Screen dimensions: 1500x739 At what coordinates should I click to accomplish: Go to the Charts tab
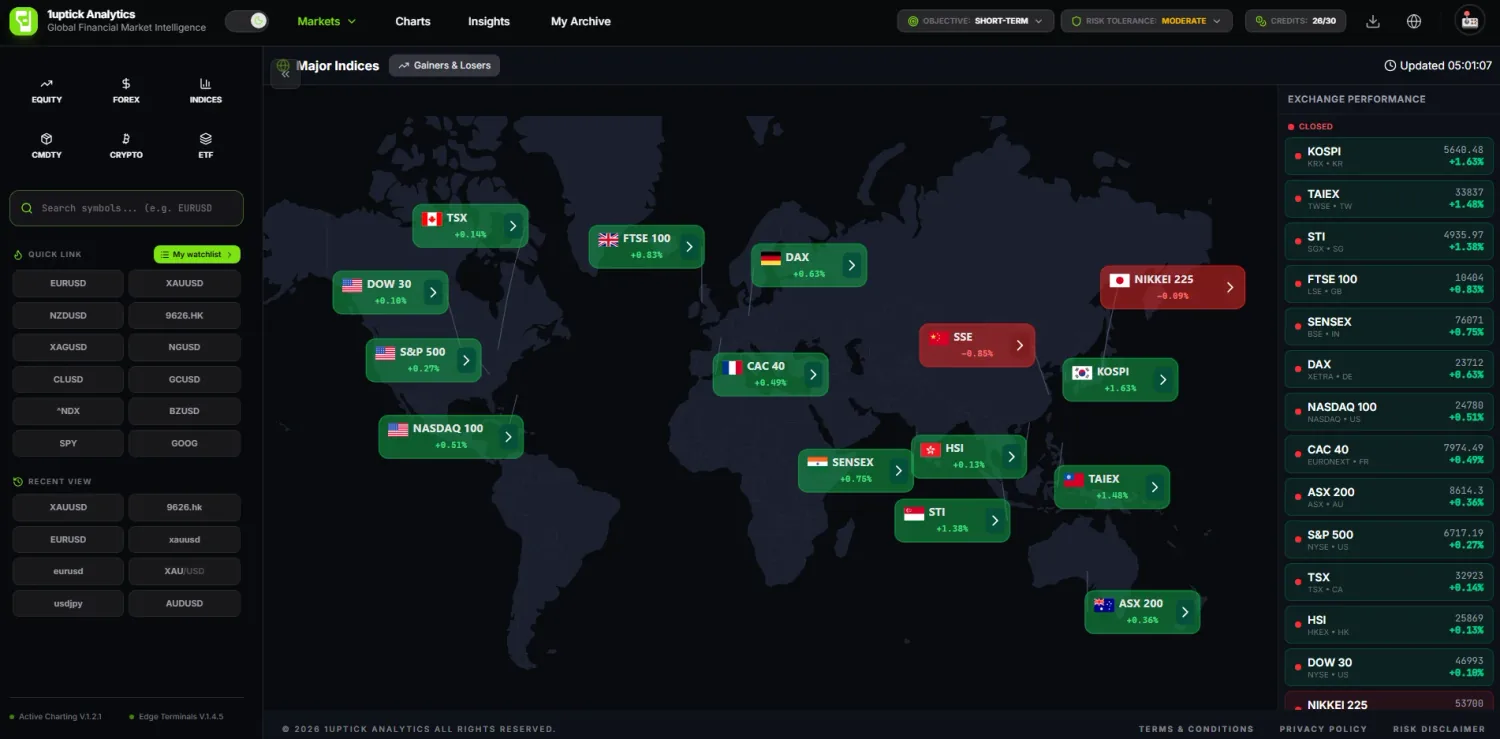pyautogui.click(x=413, y=21)
